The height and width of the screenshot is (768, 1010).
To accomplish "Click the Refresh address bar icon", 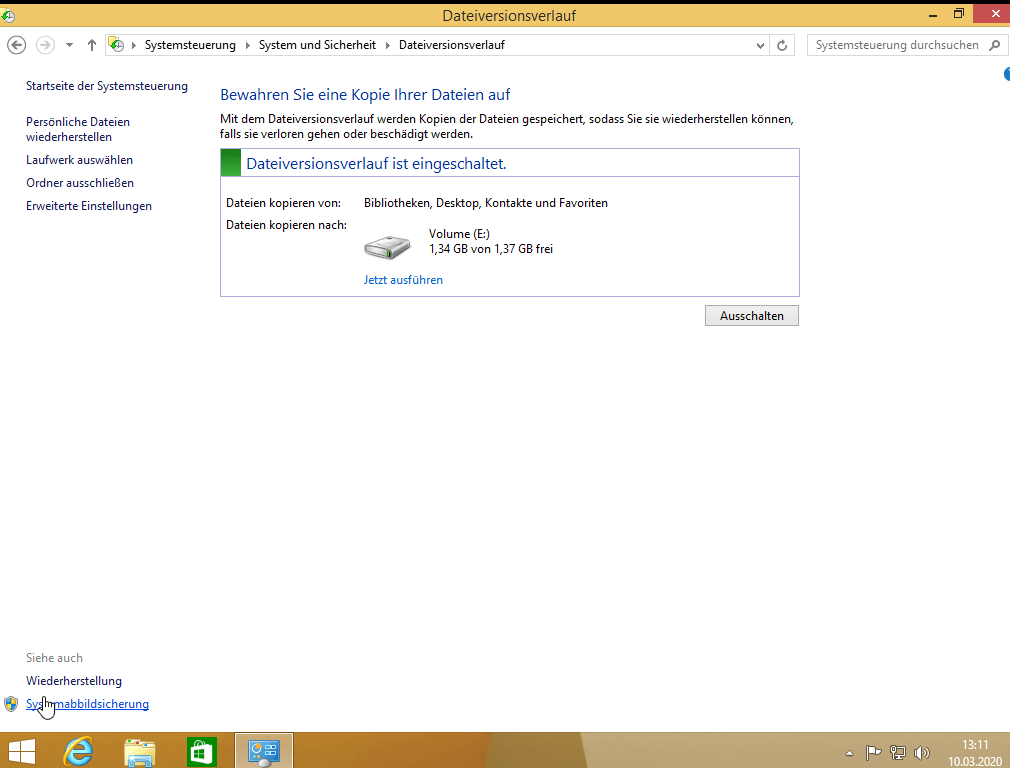I will (784, 45).
